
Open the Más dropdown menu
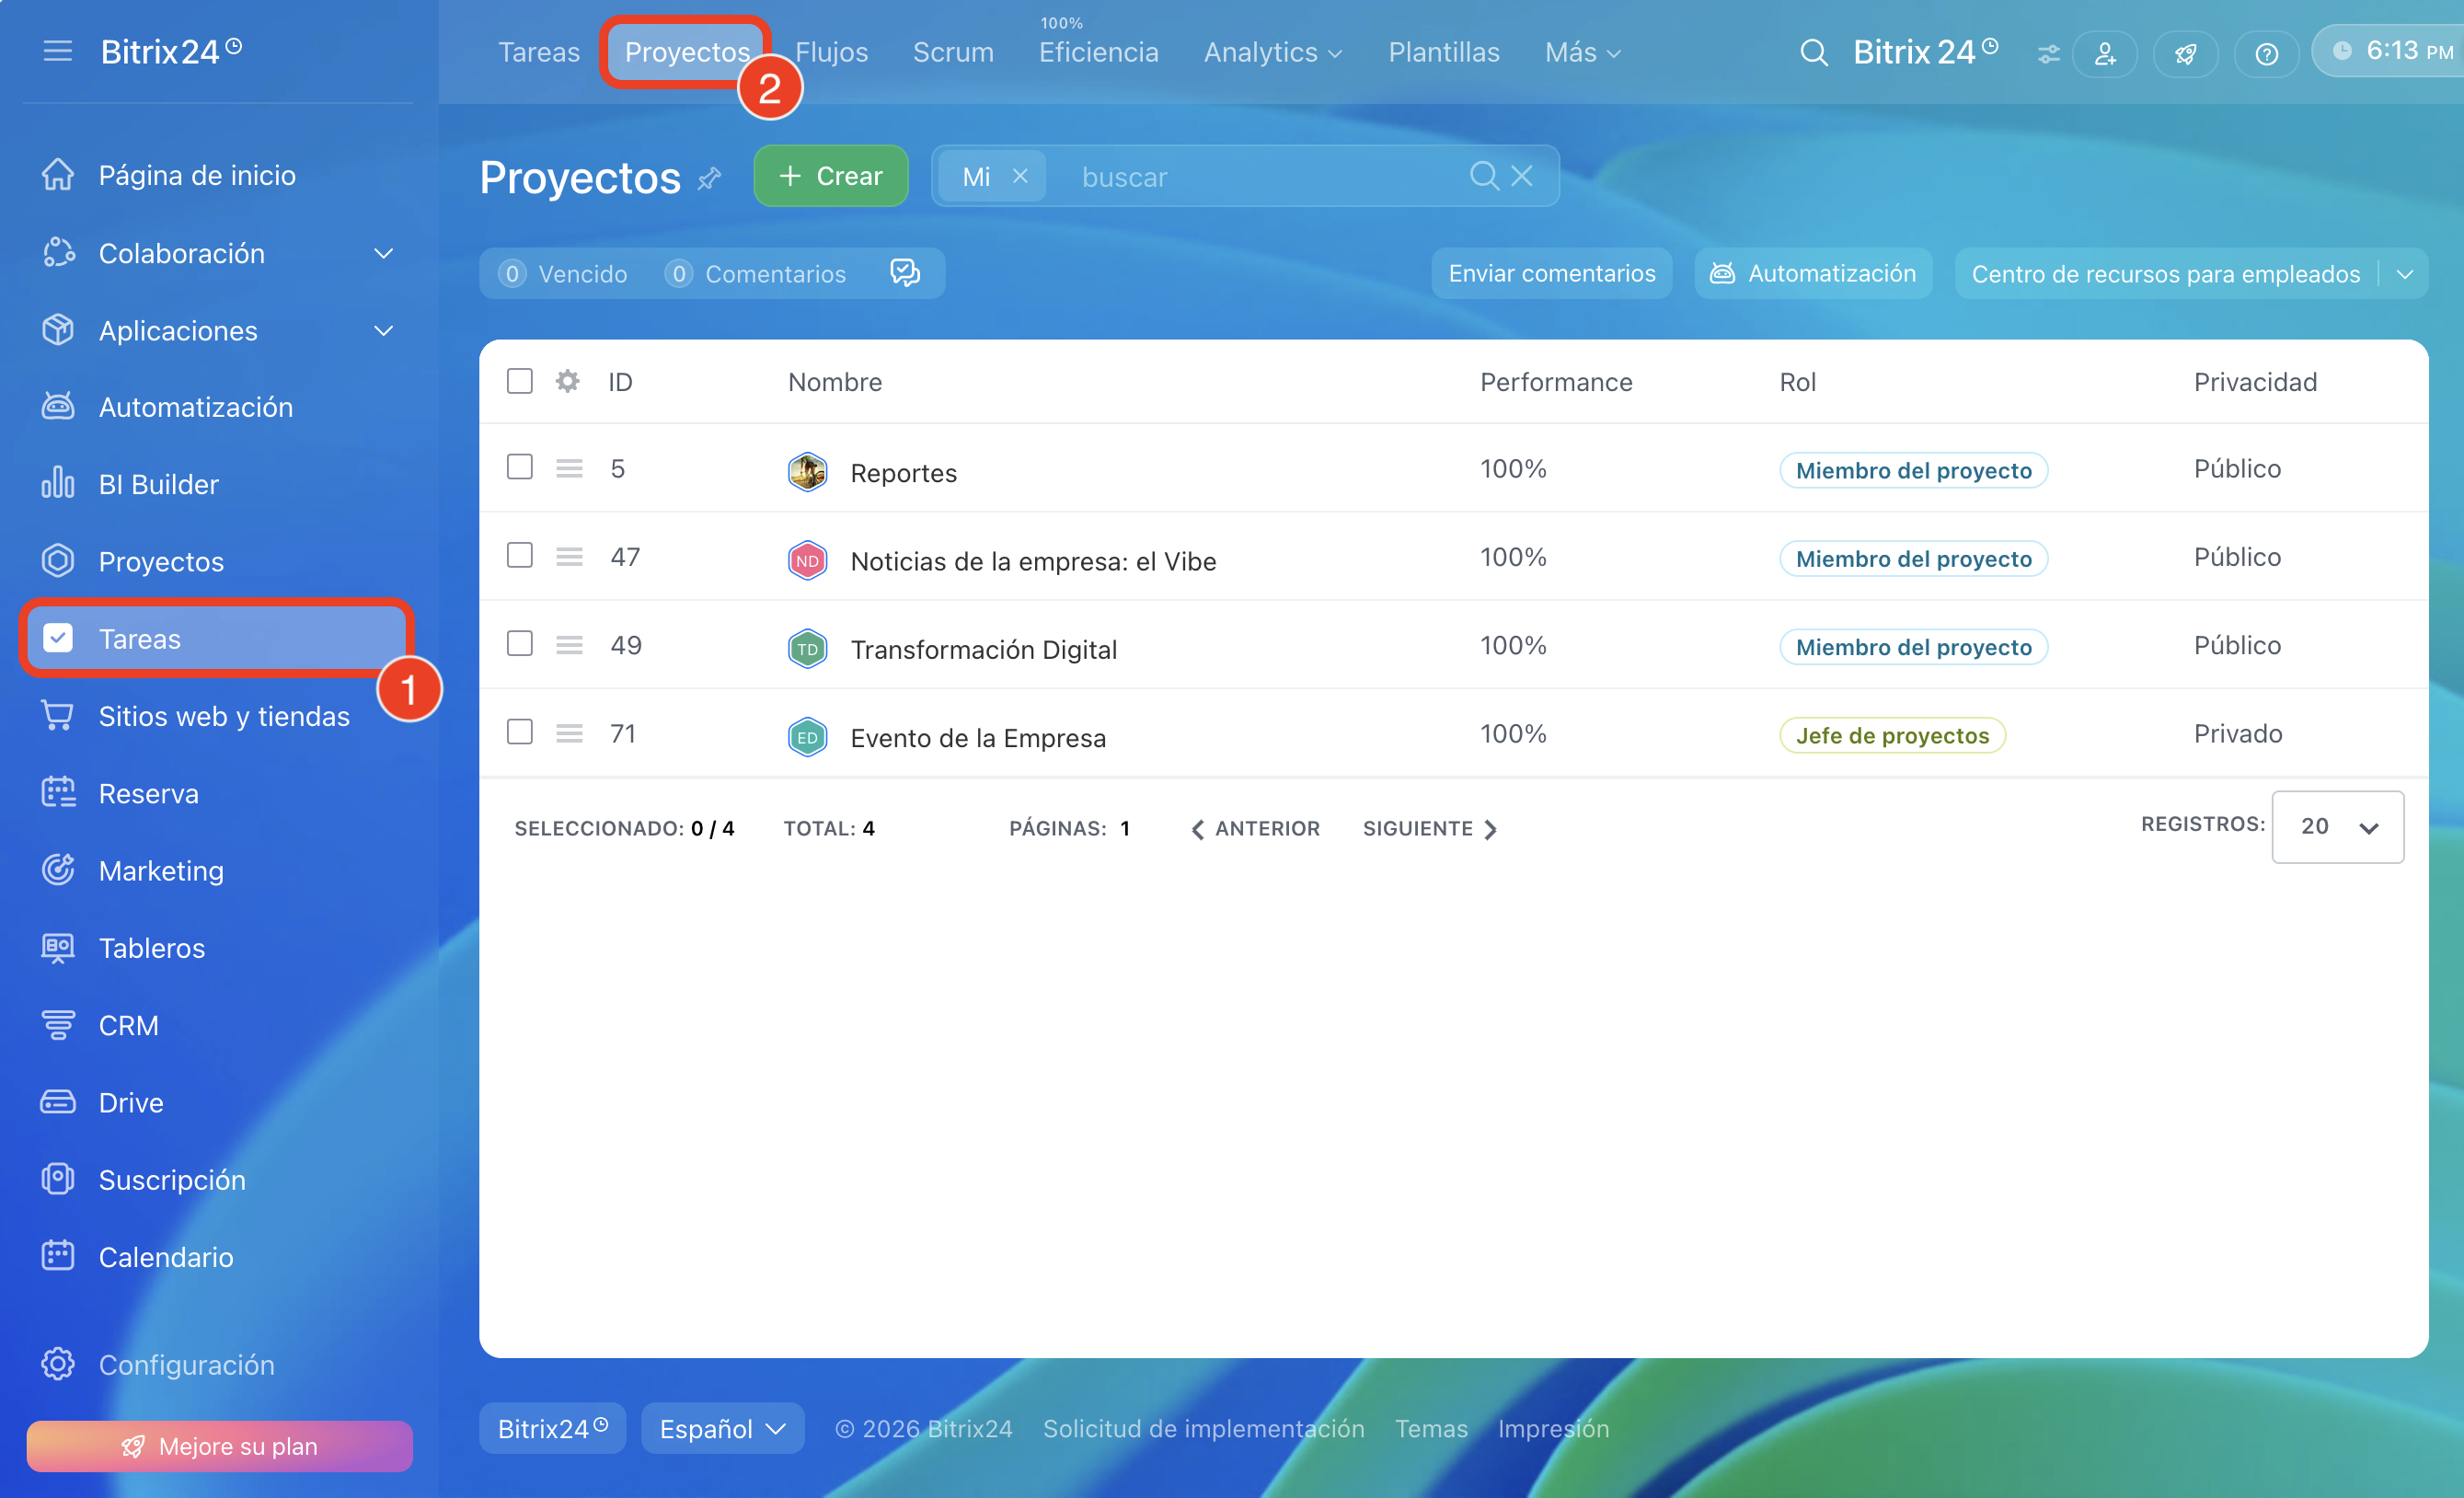[1582, 52]
